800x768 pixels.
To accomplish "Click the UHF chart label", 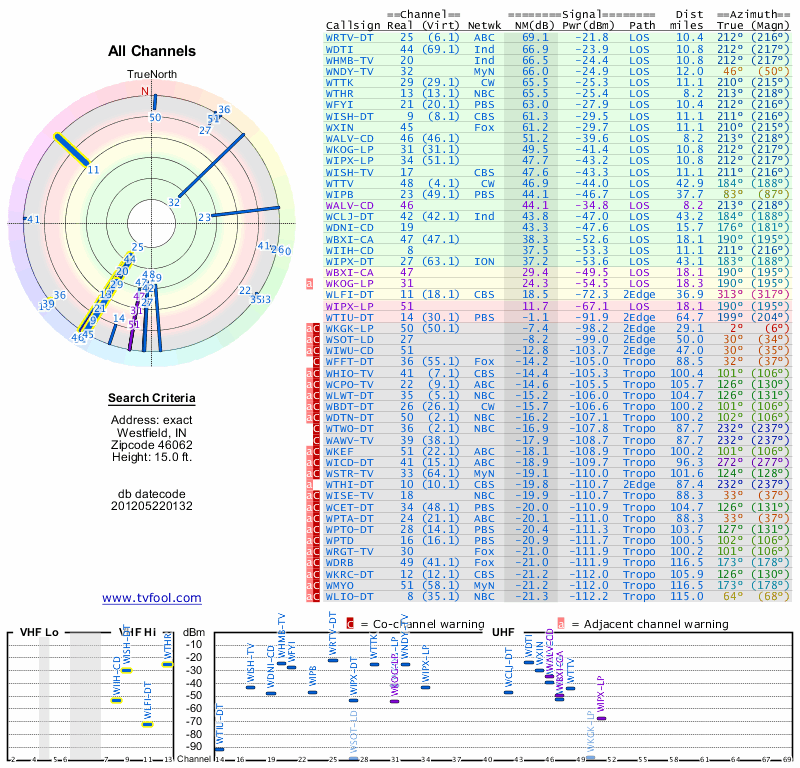I will click(x=503, y=632).
